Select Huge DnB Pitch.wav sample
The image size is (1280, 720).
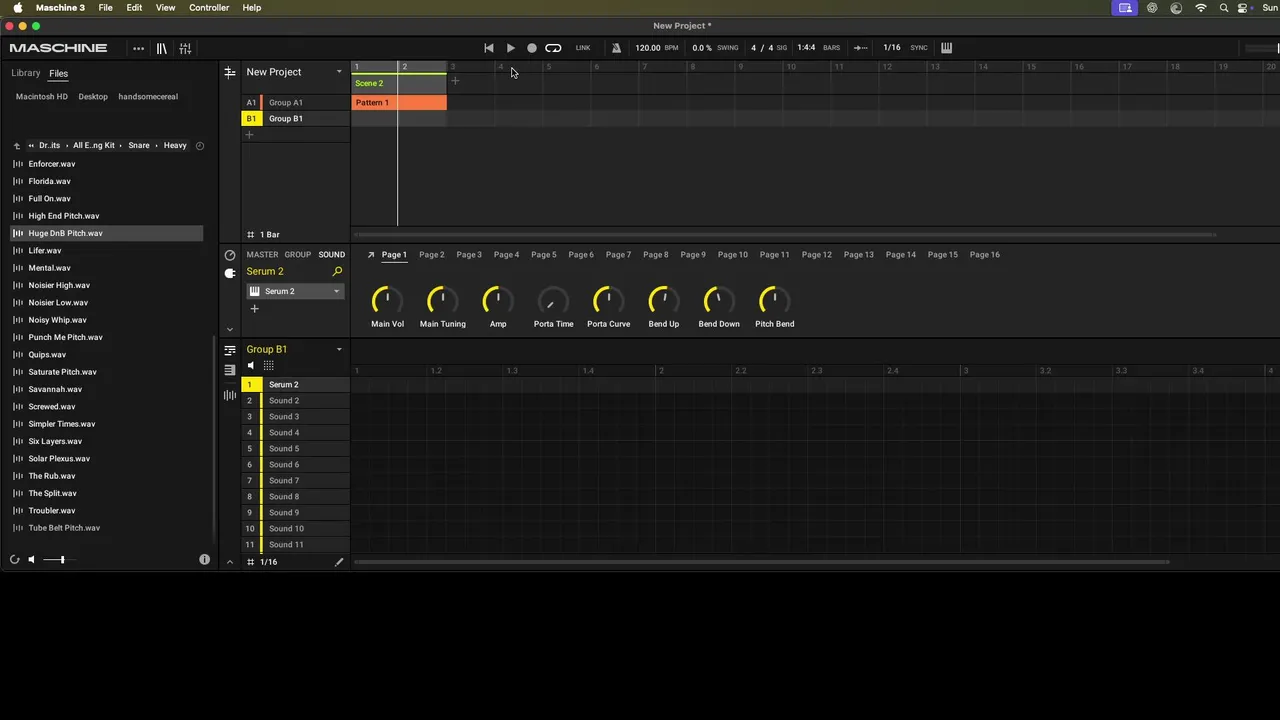(x=107, y=233)
